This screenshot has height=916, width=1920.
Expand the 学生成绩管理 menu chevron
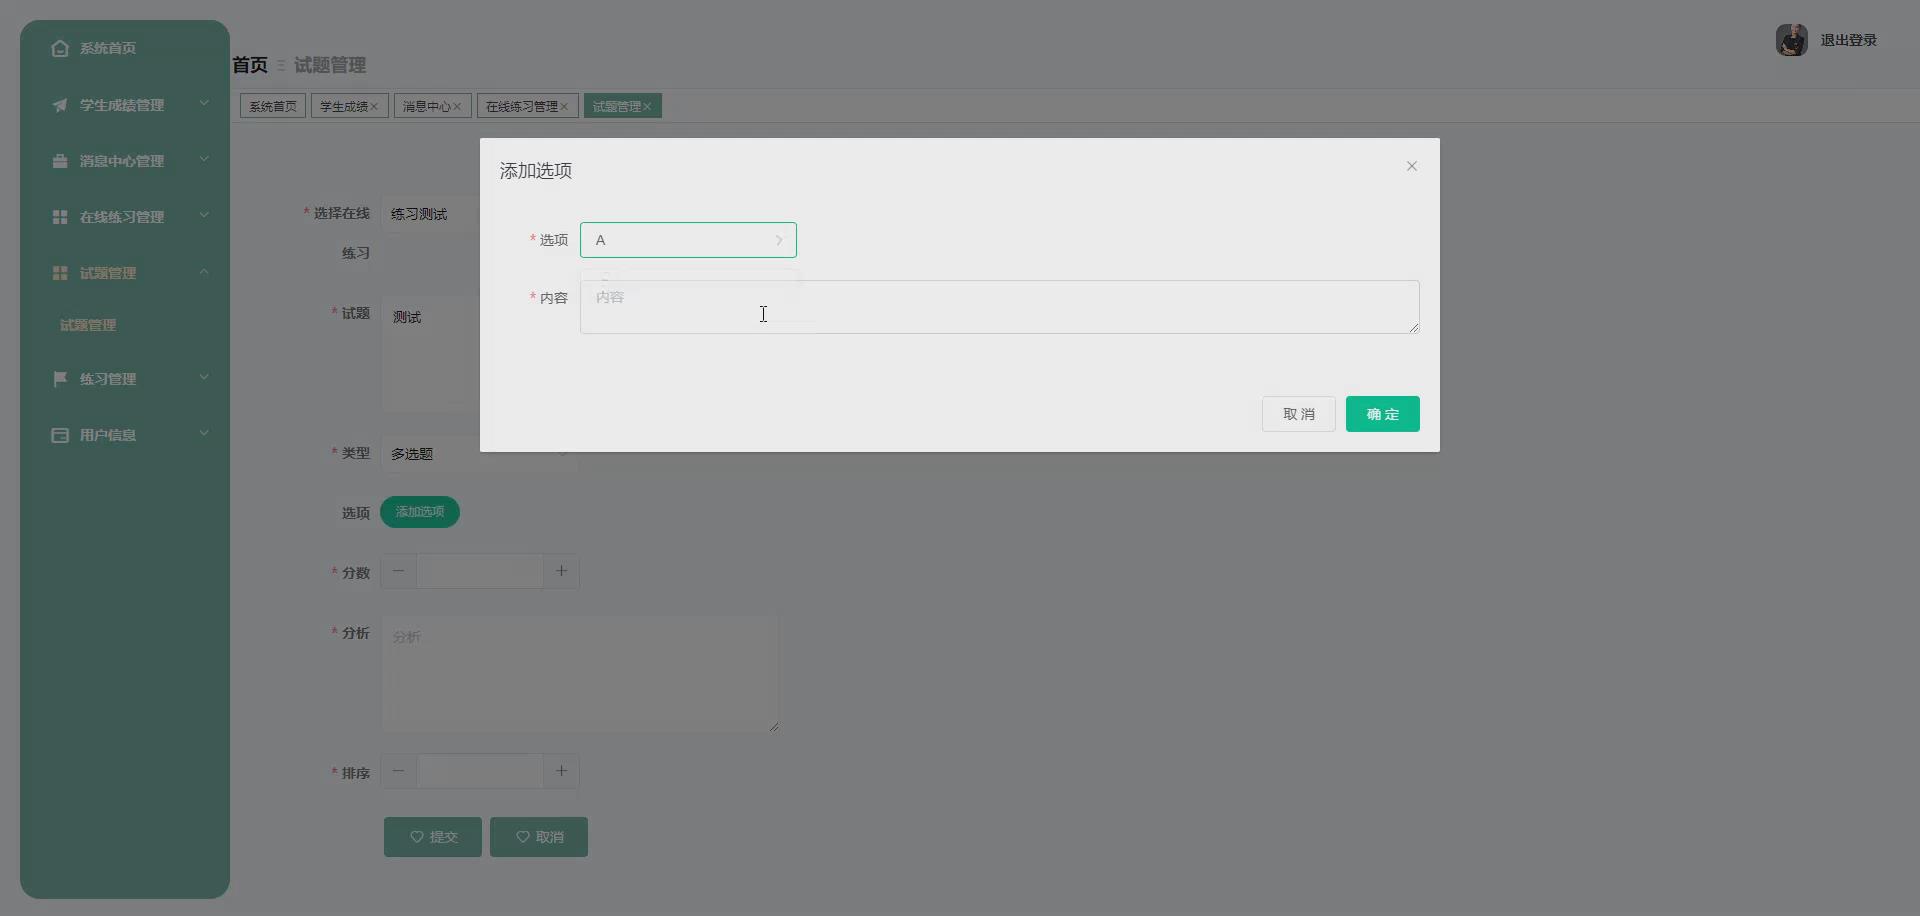point(204,102)
